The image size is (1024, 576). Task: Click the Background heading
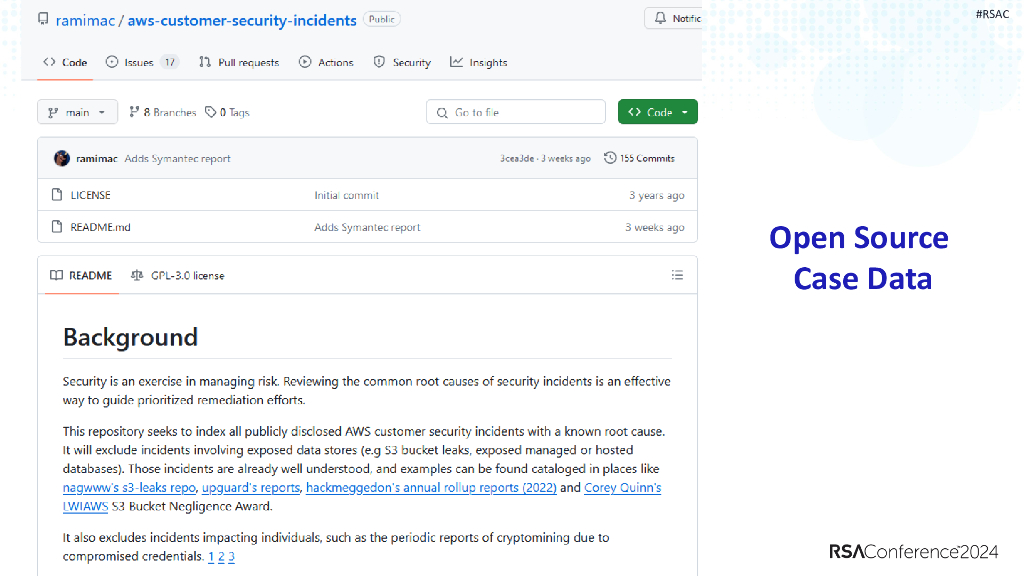click(x=130, y=337)
